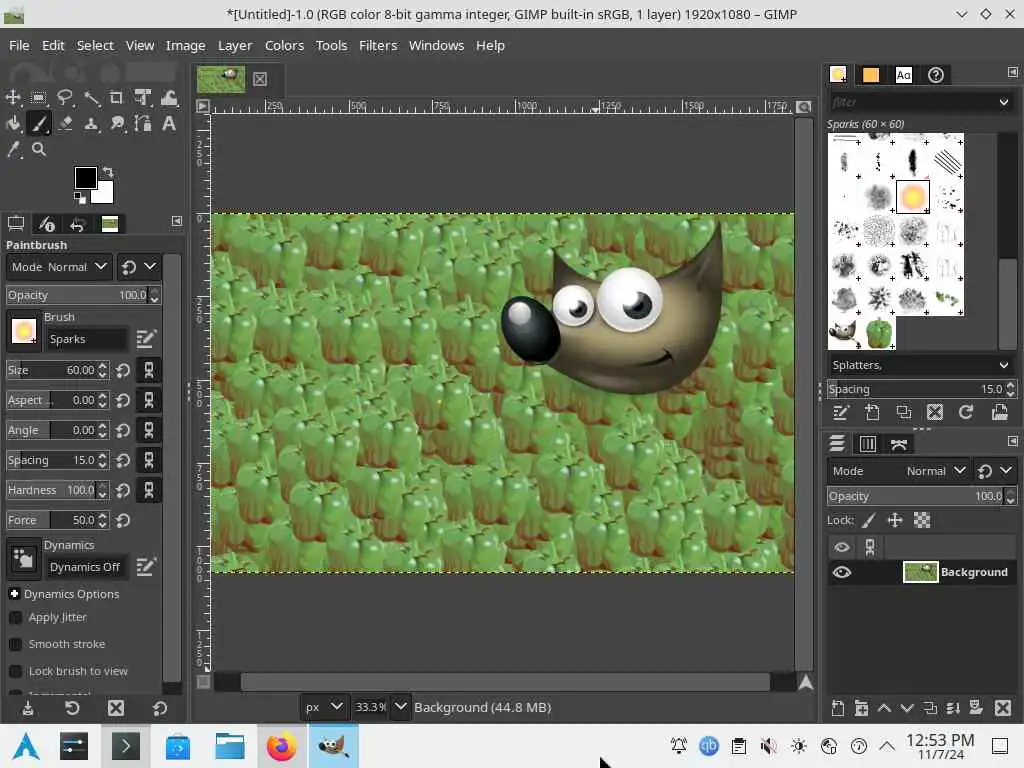The image size is (1024, 768).
Task: Enable Apply Jitter checkbox
Action: pos(16,618)
